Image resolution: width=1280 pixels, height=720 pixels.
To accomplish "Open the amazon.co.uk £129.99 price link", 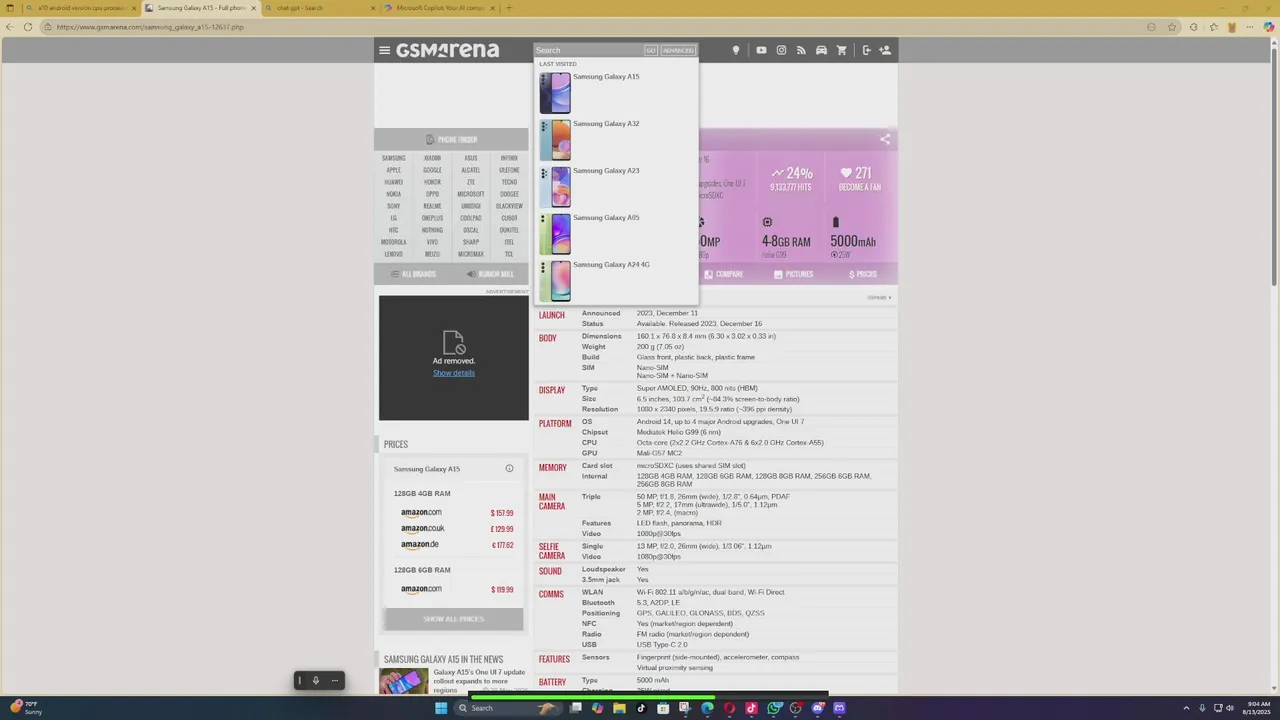I will [x=456, y=529].
